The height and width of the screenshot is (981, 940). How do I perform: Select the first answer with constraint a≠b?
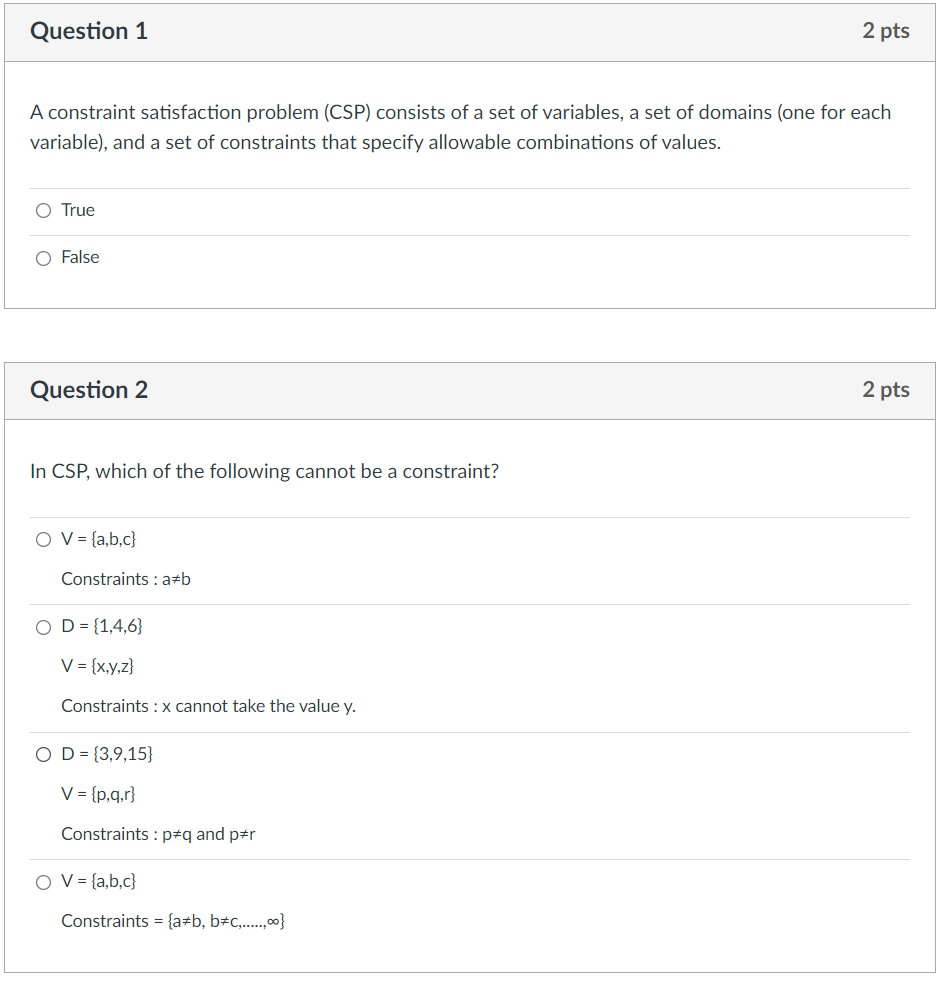click(x=44, y=539)
